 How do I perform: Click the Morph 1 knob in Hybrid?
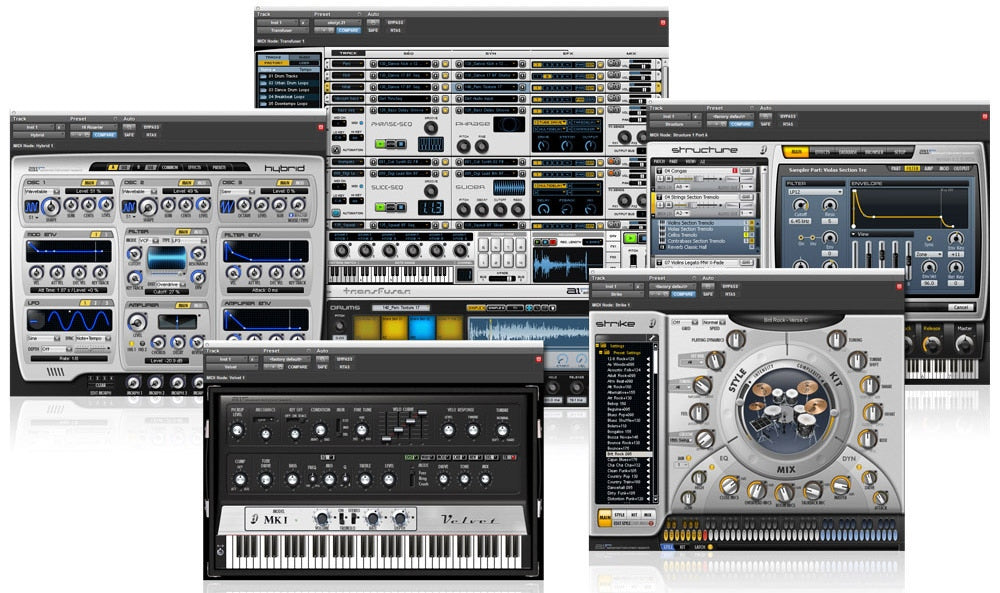click(x=133, y=383)
